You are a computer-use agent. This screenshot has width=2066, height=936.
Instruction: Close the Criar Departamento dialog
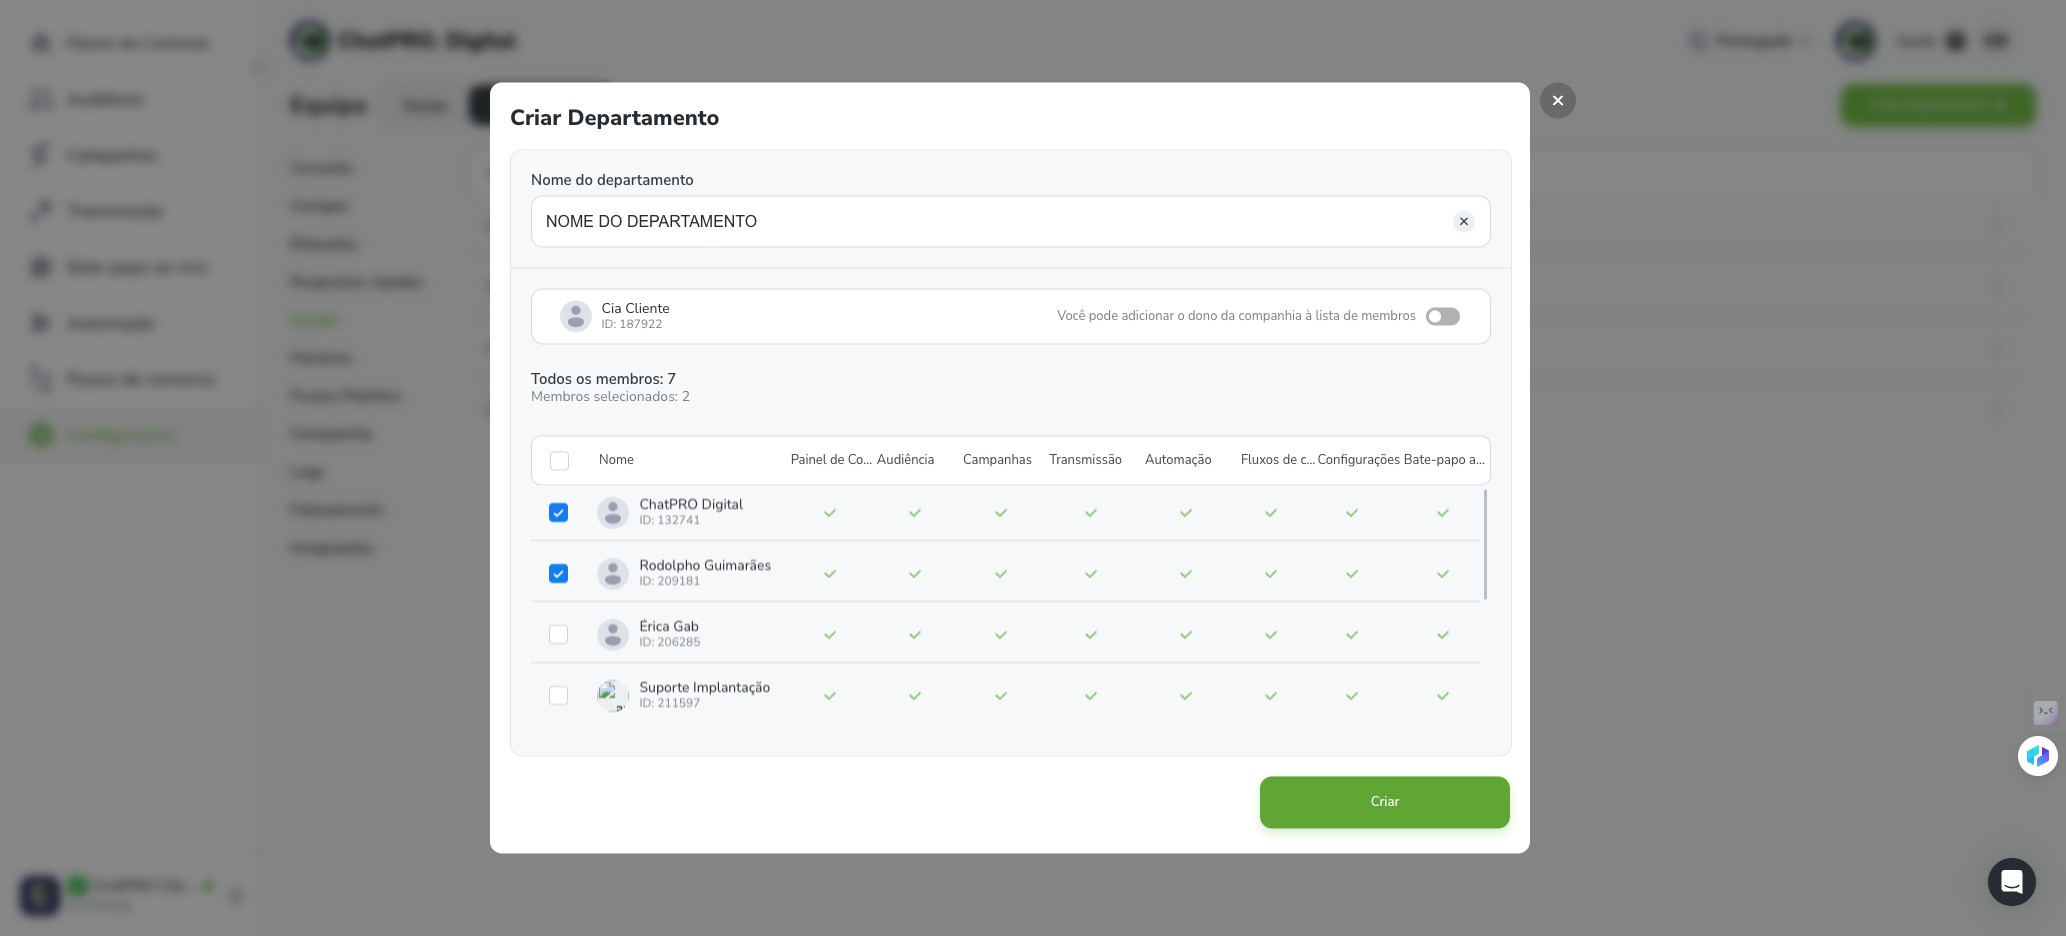tap(1557, 101)
